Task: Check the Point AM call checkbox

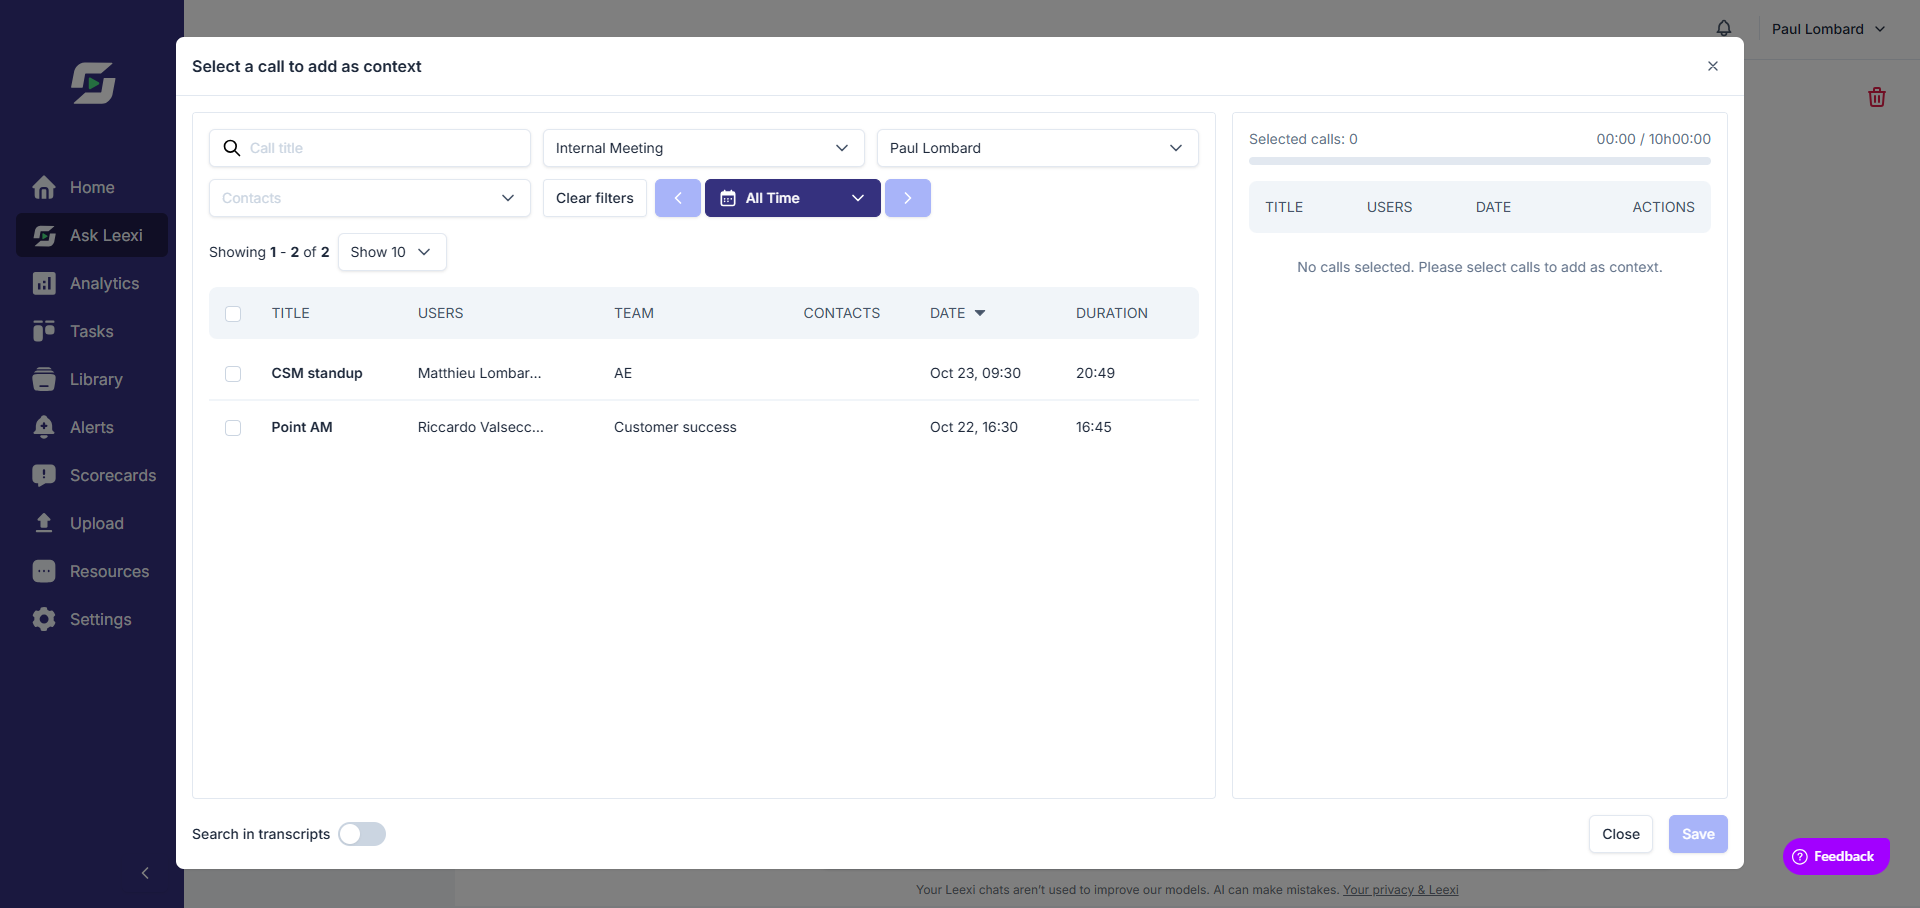Action: tap(233, 427)
